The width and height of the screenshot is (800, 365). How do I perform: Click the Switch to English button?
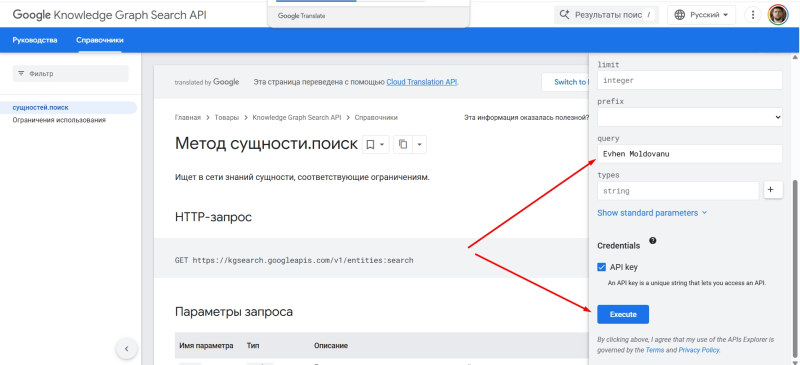565,82
